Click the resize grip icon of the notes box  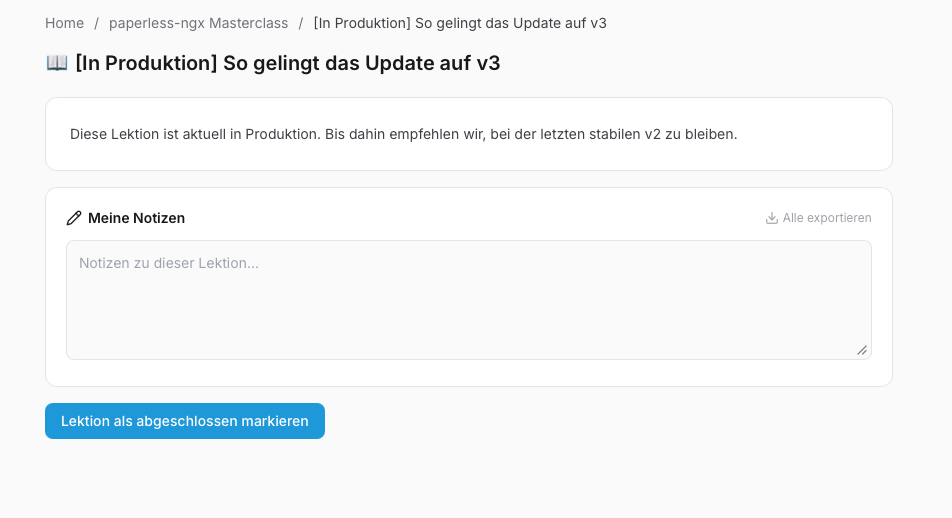[862, 350]
